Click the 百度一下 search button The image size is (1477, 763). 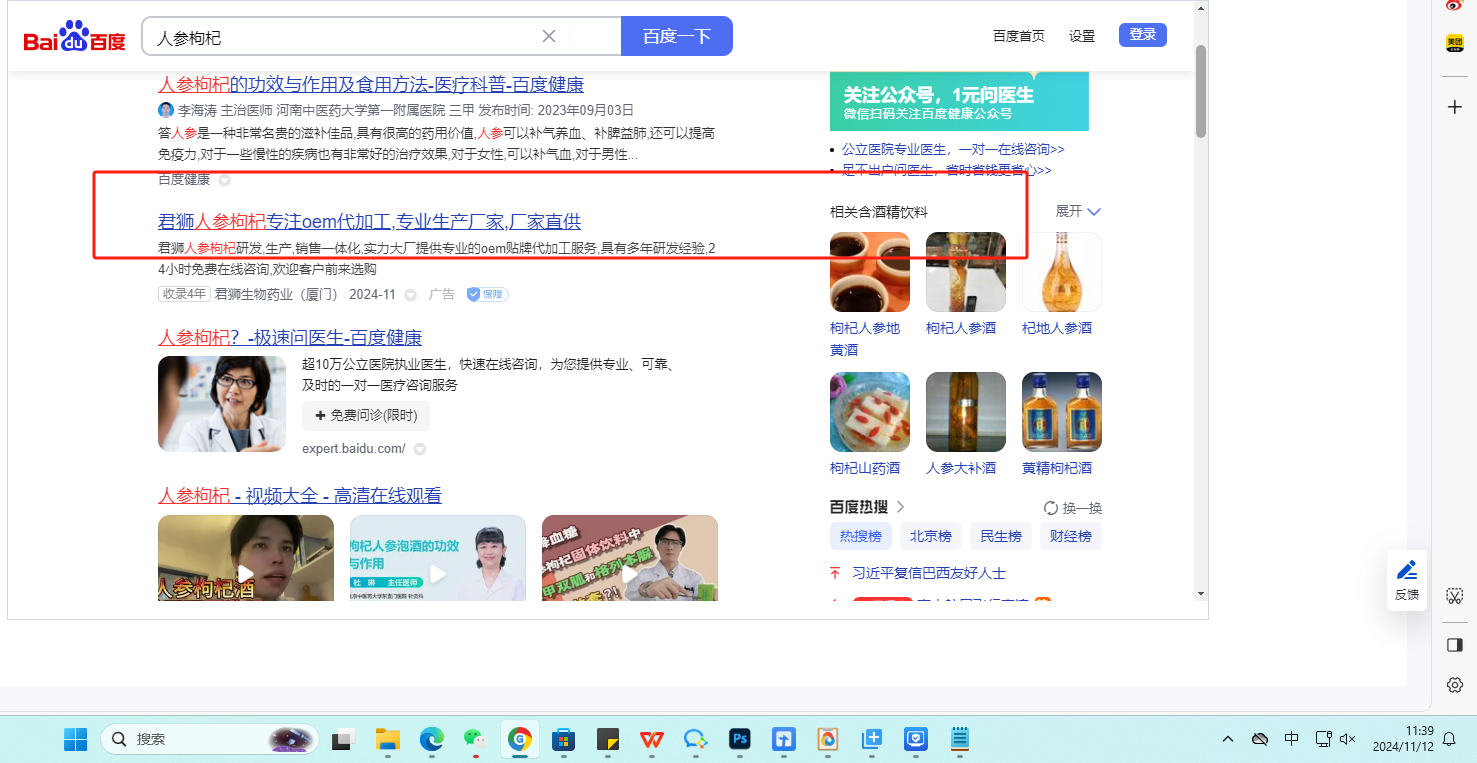[x=677, y=36]
